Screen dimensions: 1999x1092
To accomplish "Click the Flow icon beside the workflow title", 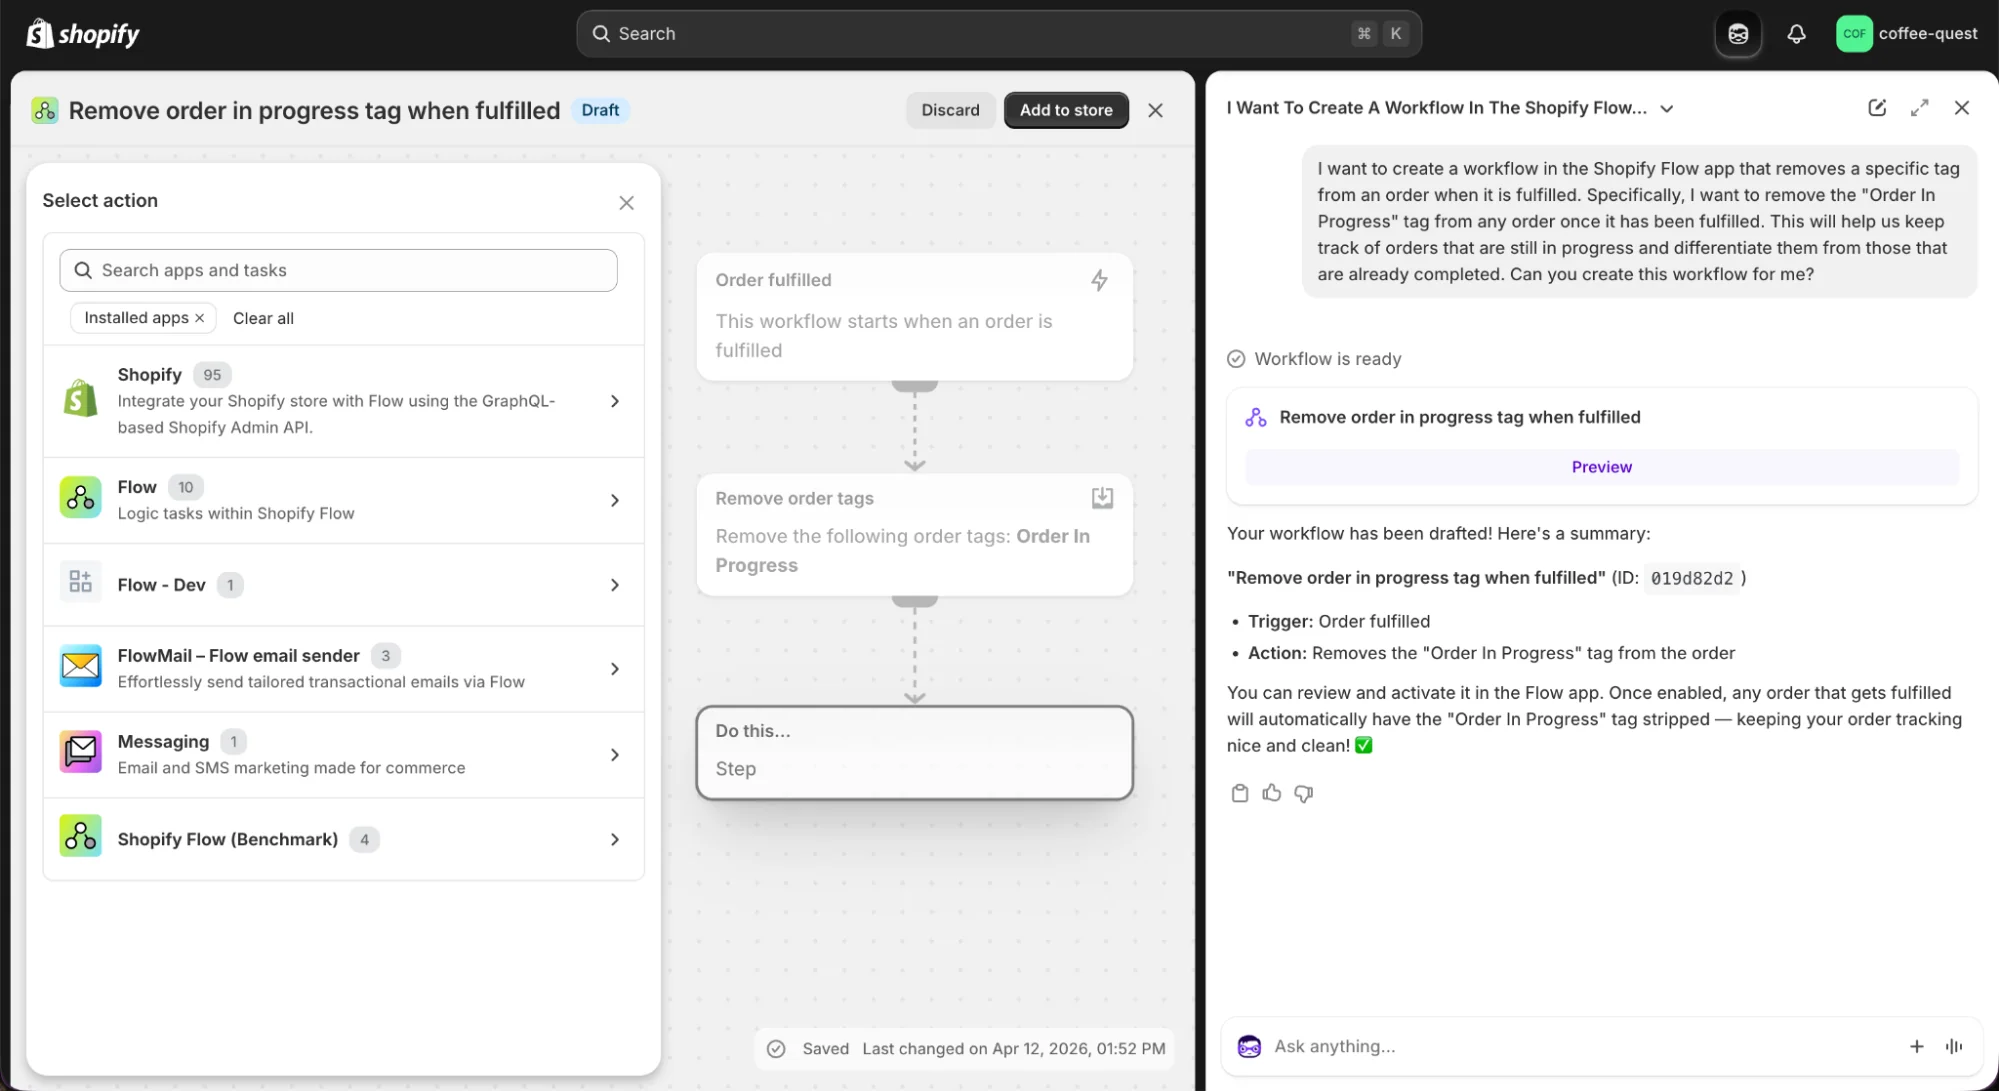I will (45, 110).
